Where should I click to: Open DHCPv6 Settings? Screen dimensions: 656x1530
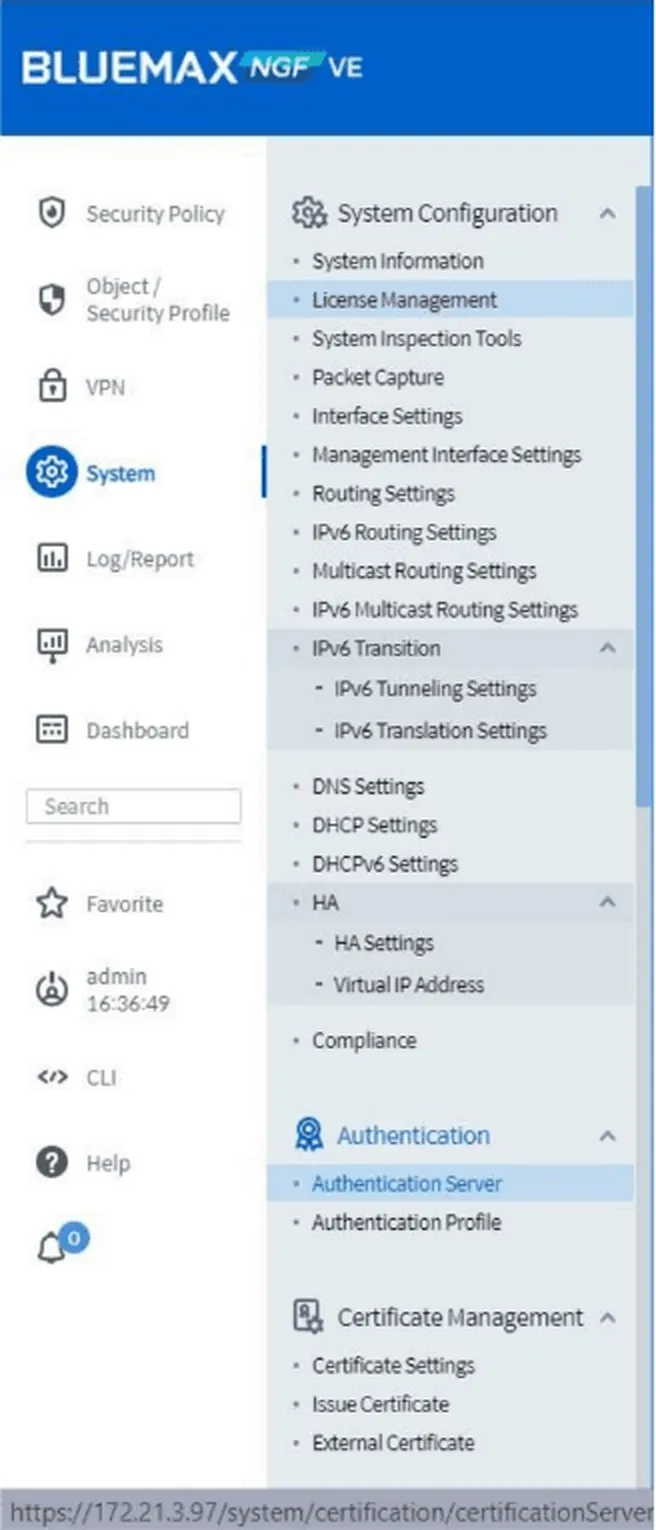[x=385, y=864]
